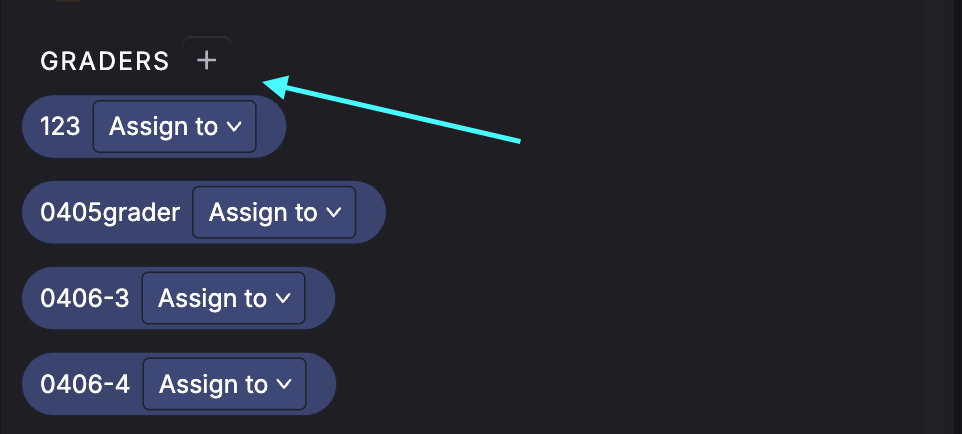Expand Assign to menu for grader 0406-4
Image resolution: width=962 pixels, height=434 pixels.
[x=224, y=385]
